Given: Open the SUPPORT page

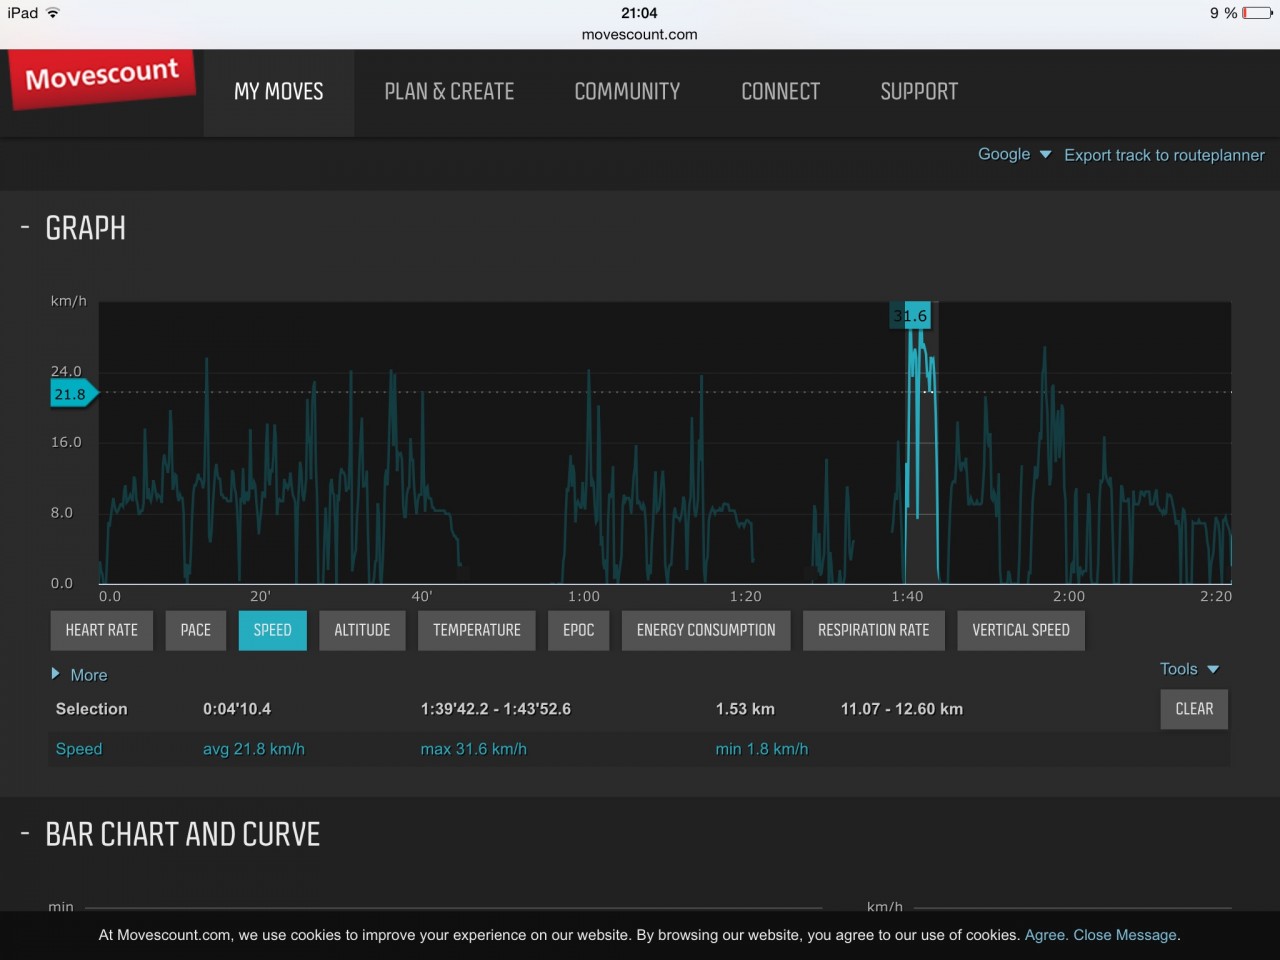Looking at the screenshot, I should point(919,92).
